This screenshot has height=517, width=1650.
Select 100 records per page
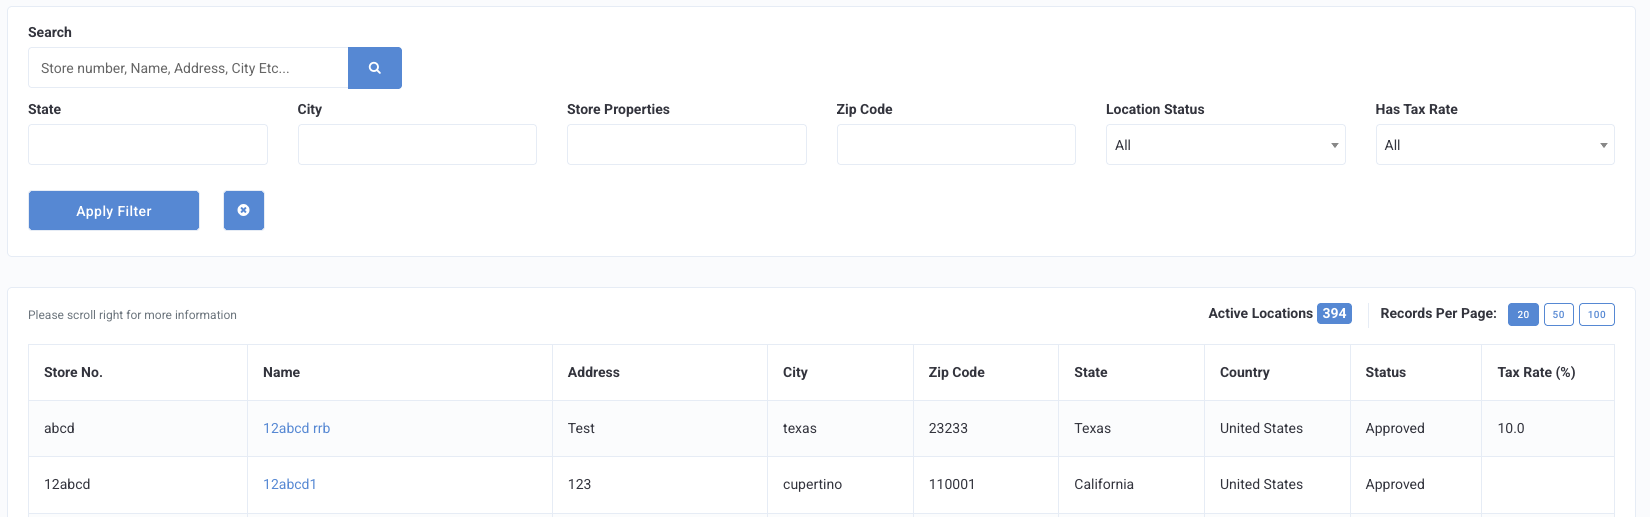(1597, 314)
